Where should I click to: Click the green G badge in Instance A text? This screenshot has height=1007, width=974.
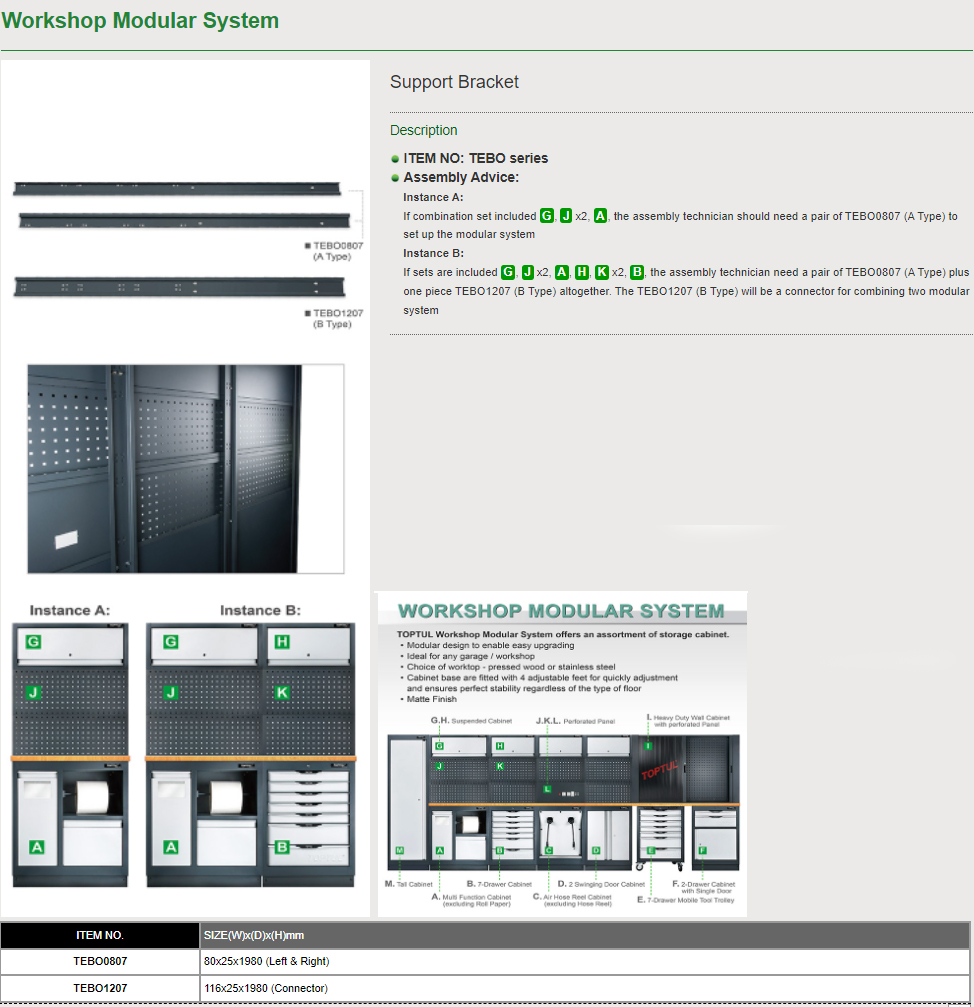click(x=546, y=216)
